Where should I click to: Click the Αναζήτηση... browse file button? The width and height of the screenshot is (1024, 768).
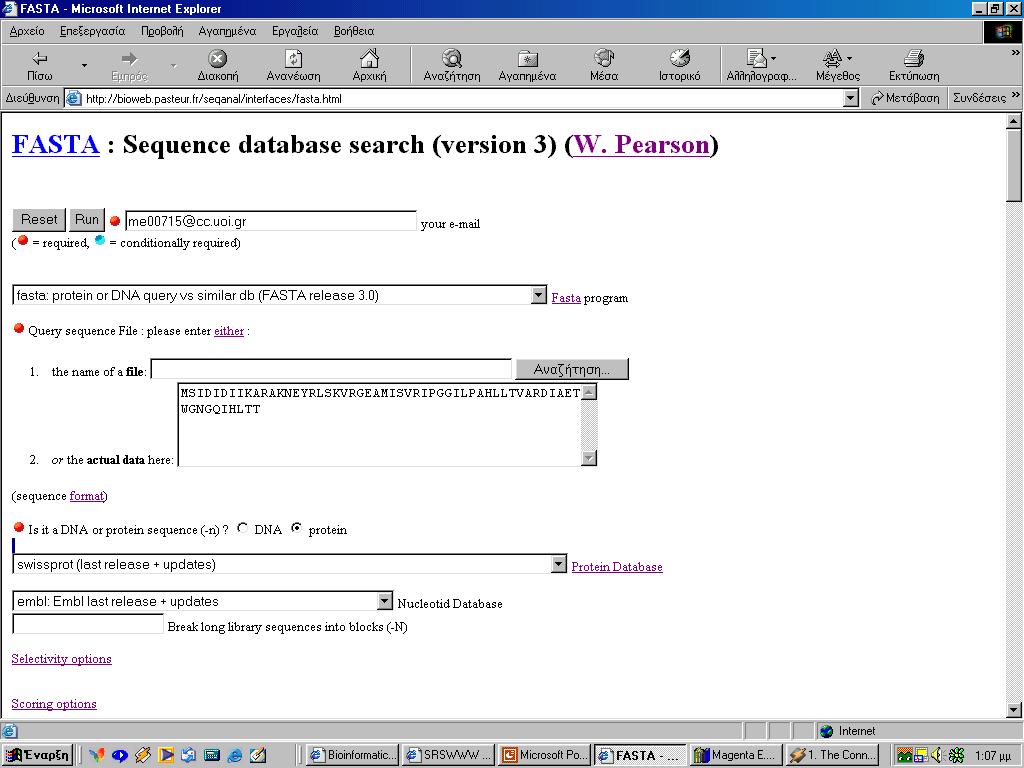(x=572, y=369)
